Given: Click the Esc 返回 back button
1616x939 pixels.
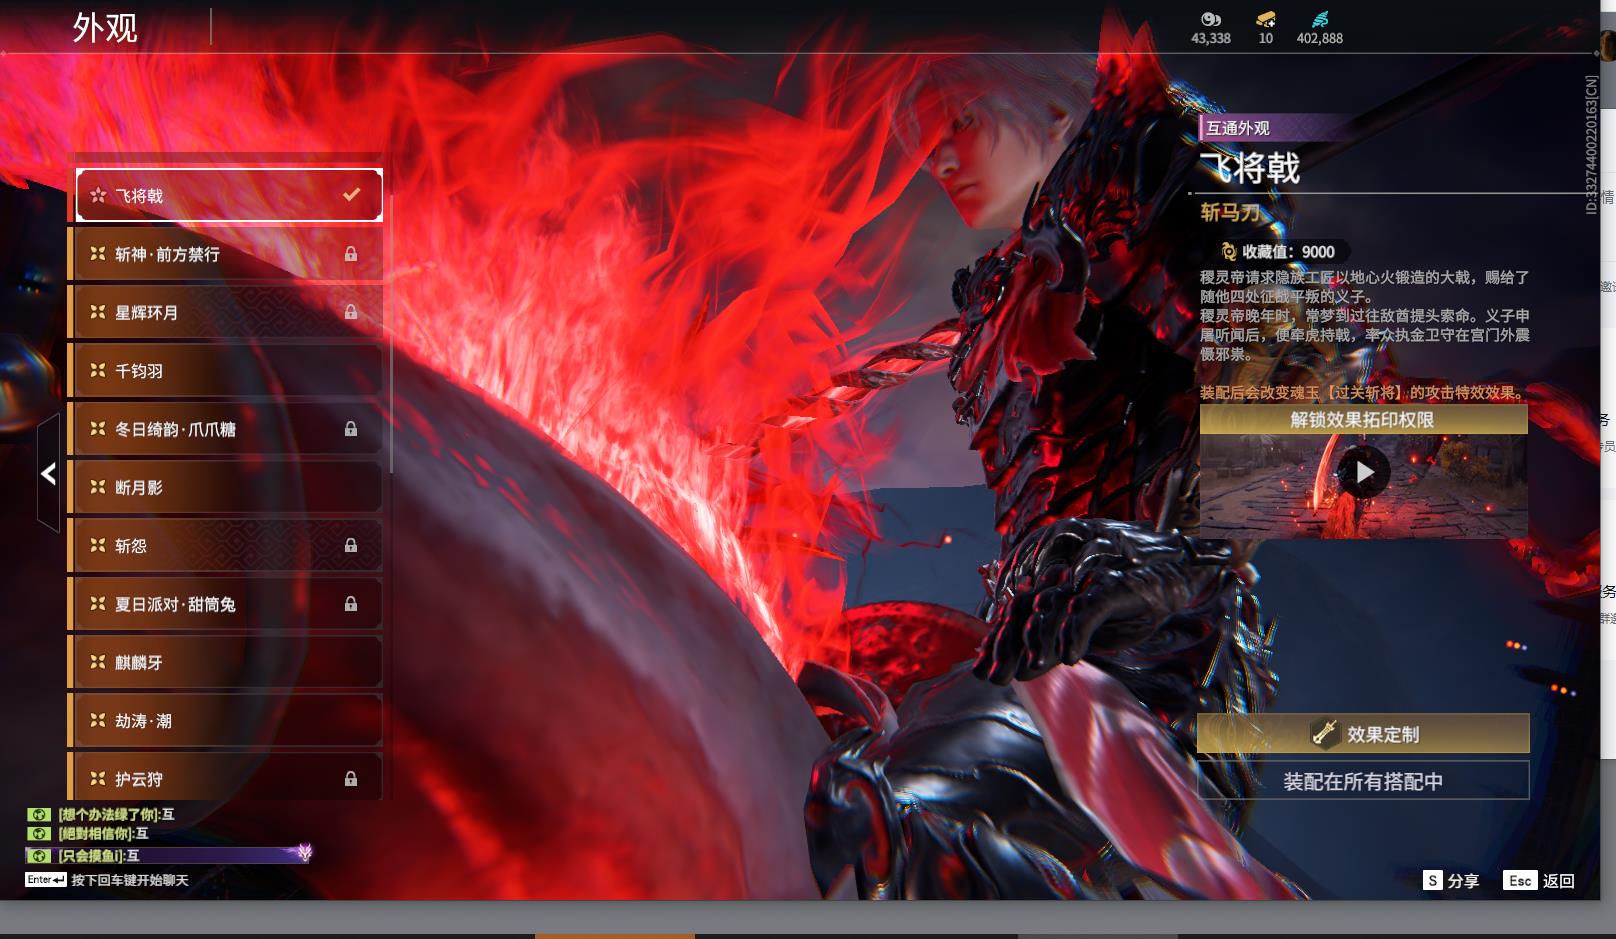Looking at the screenshot, I should (1539, 880).
